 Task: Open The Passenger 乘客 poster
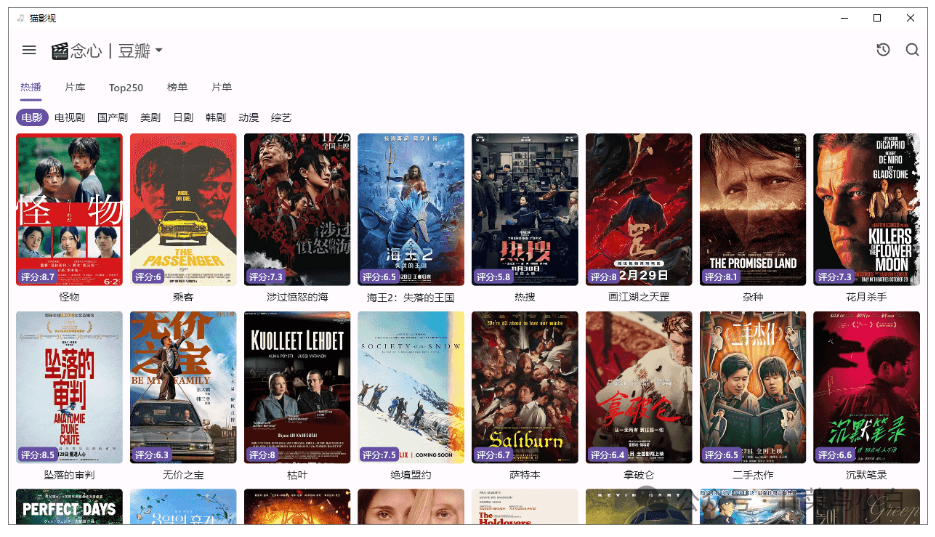183,209
